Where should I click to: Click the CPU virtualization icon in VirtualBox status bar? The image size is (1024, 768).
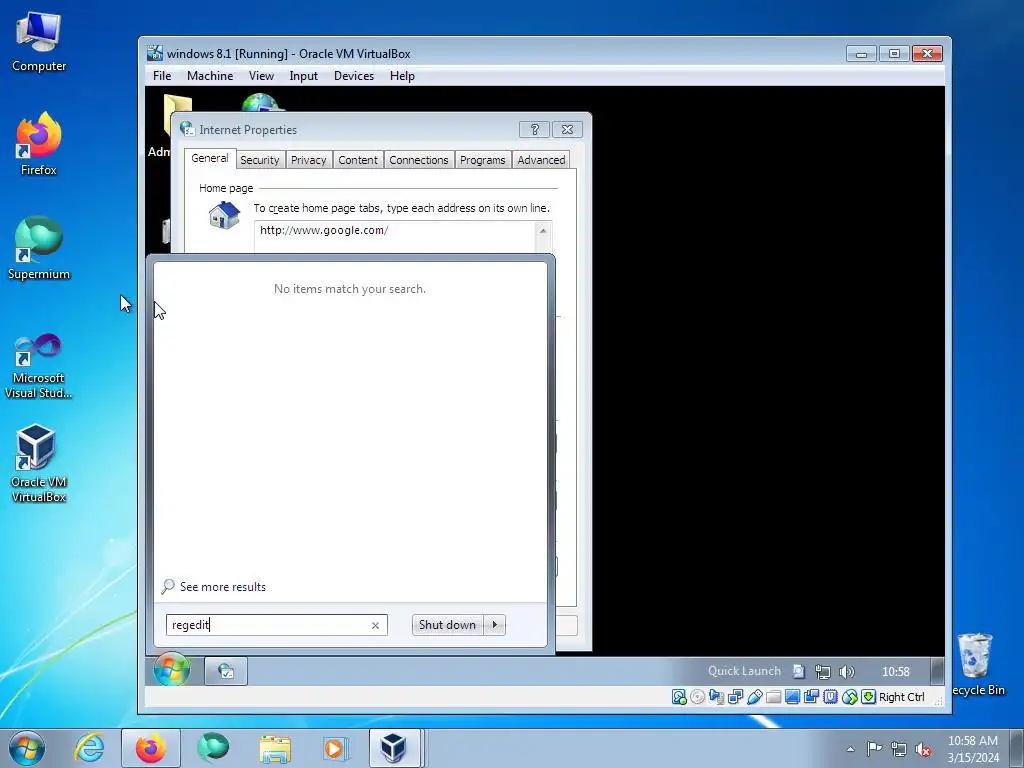[x=830, y=697]
